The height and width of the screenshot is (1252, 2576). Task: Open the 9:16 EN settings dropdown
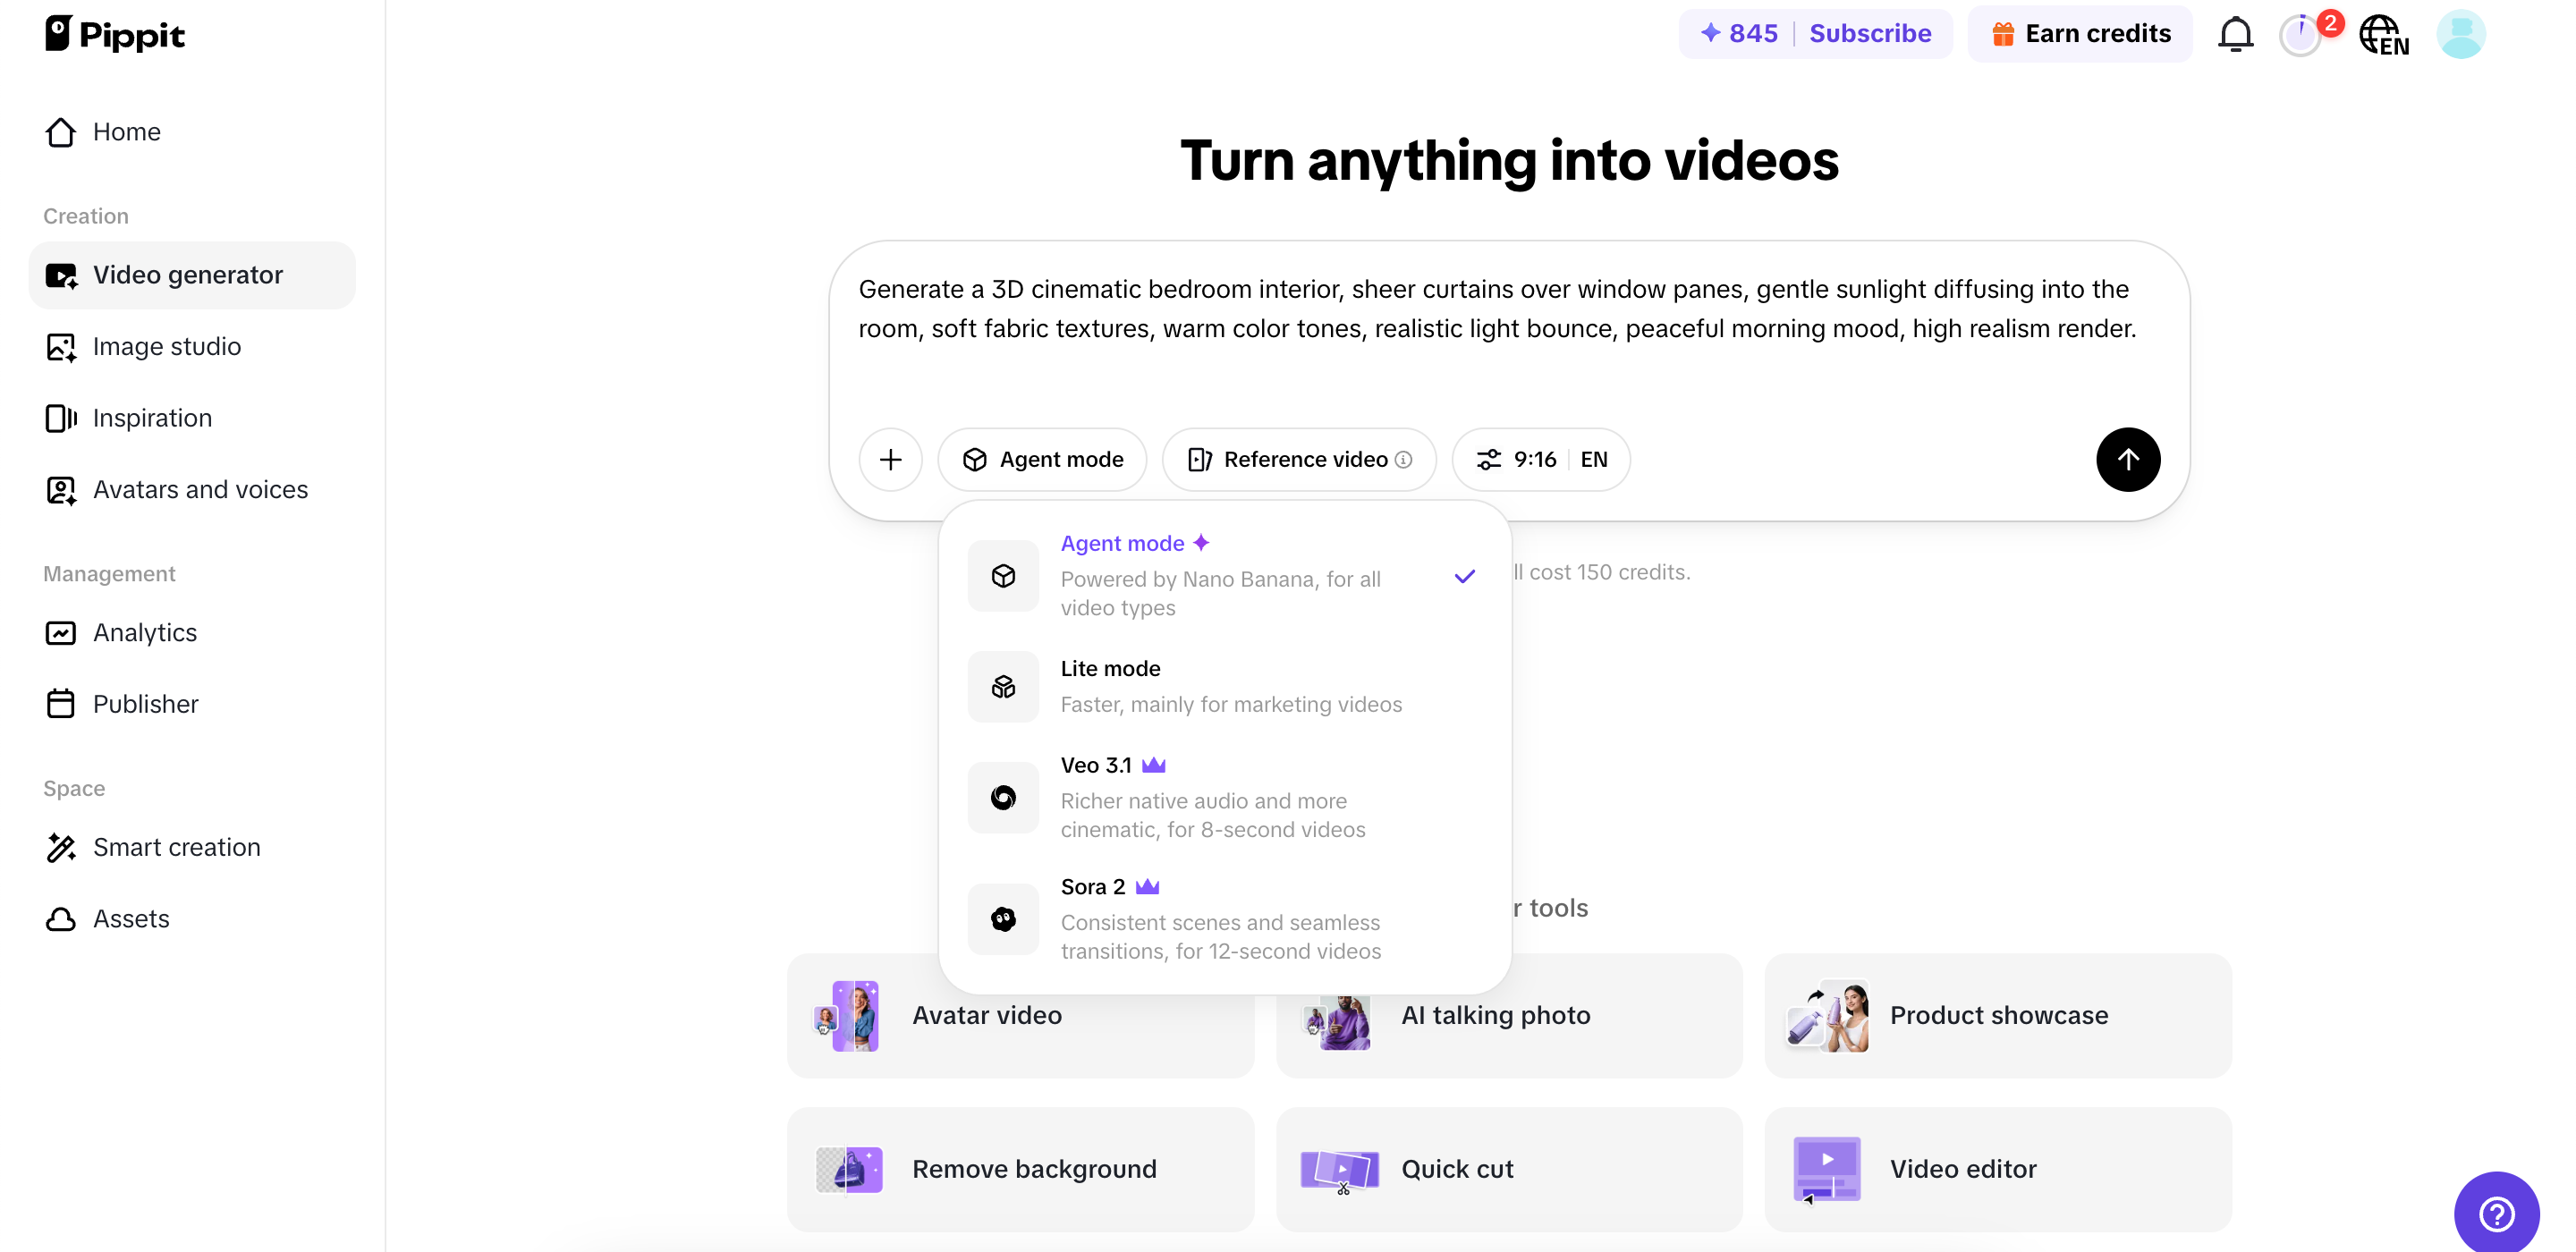1541,459
